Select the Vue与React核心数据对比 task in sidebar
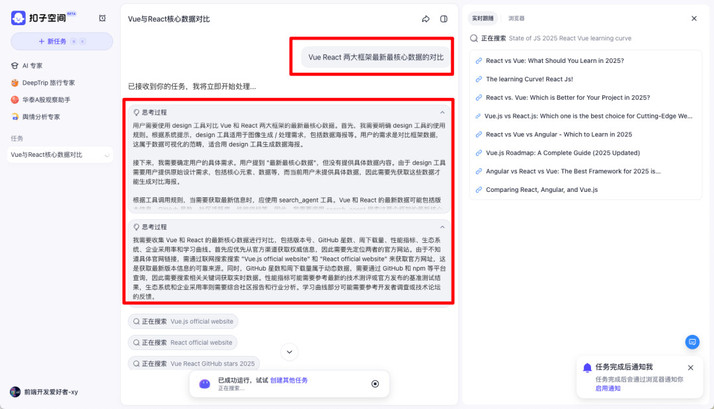Viewport: 714px width, 409px height. point(61,155)
